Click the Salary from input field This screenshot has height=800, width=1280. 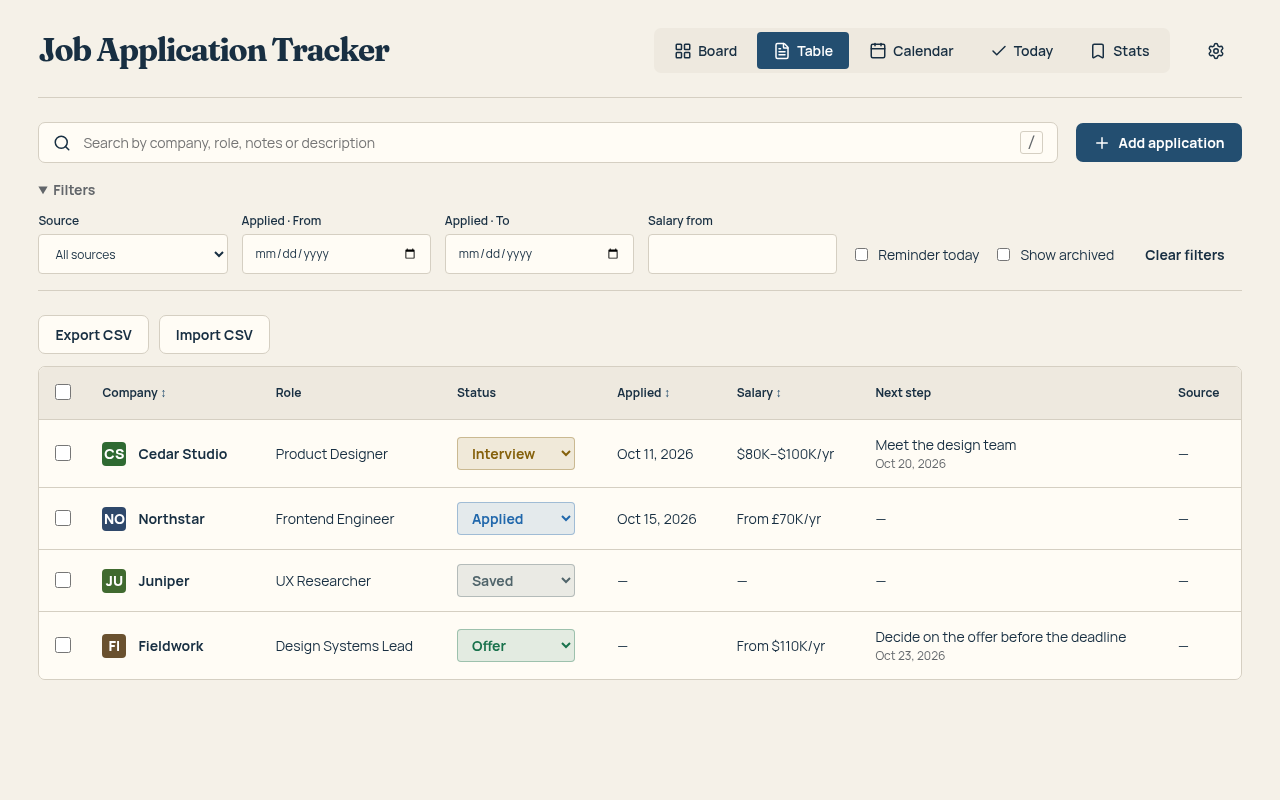click(742, 254)
